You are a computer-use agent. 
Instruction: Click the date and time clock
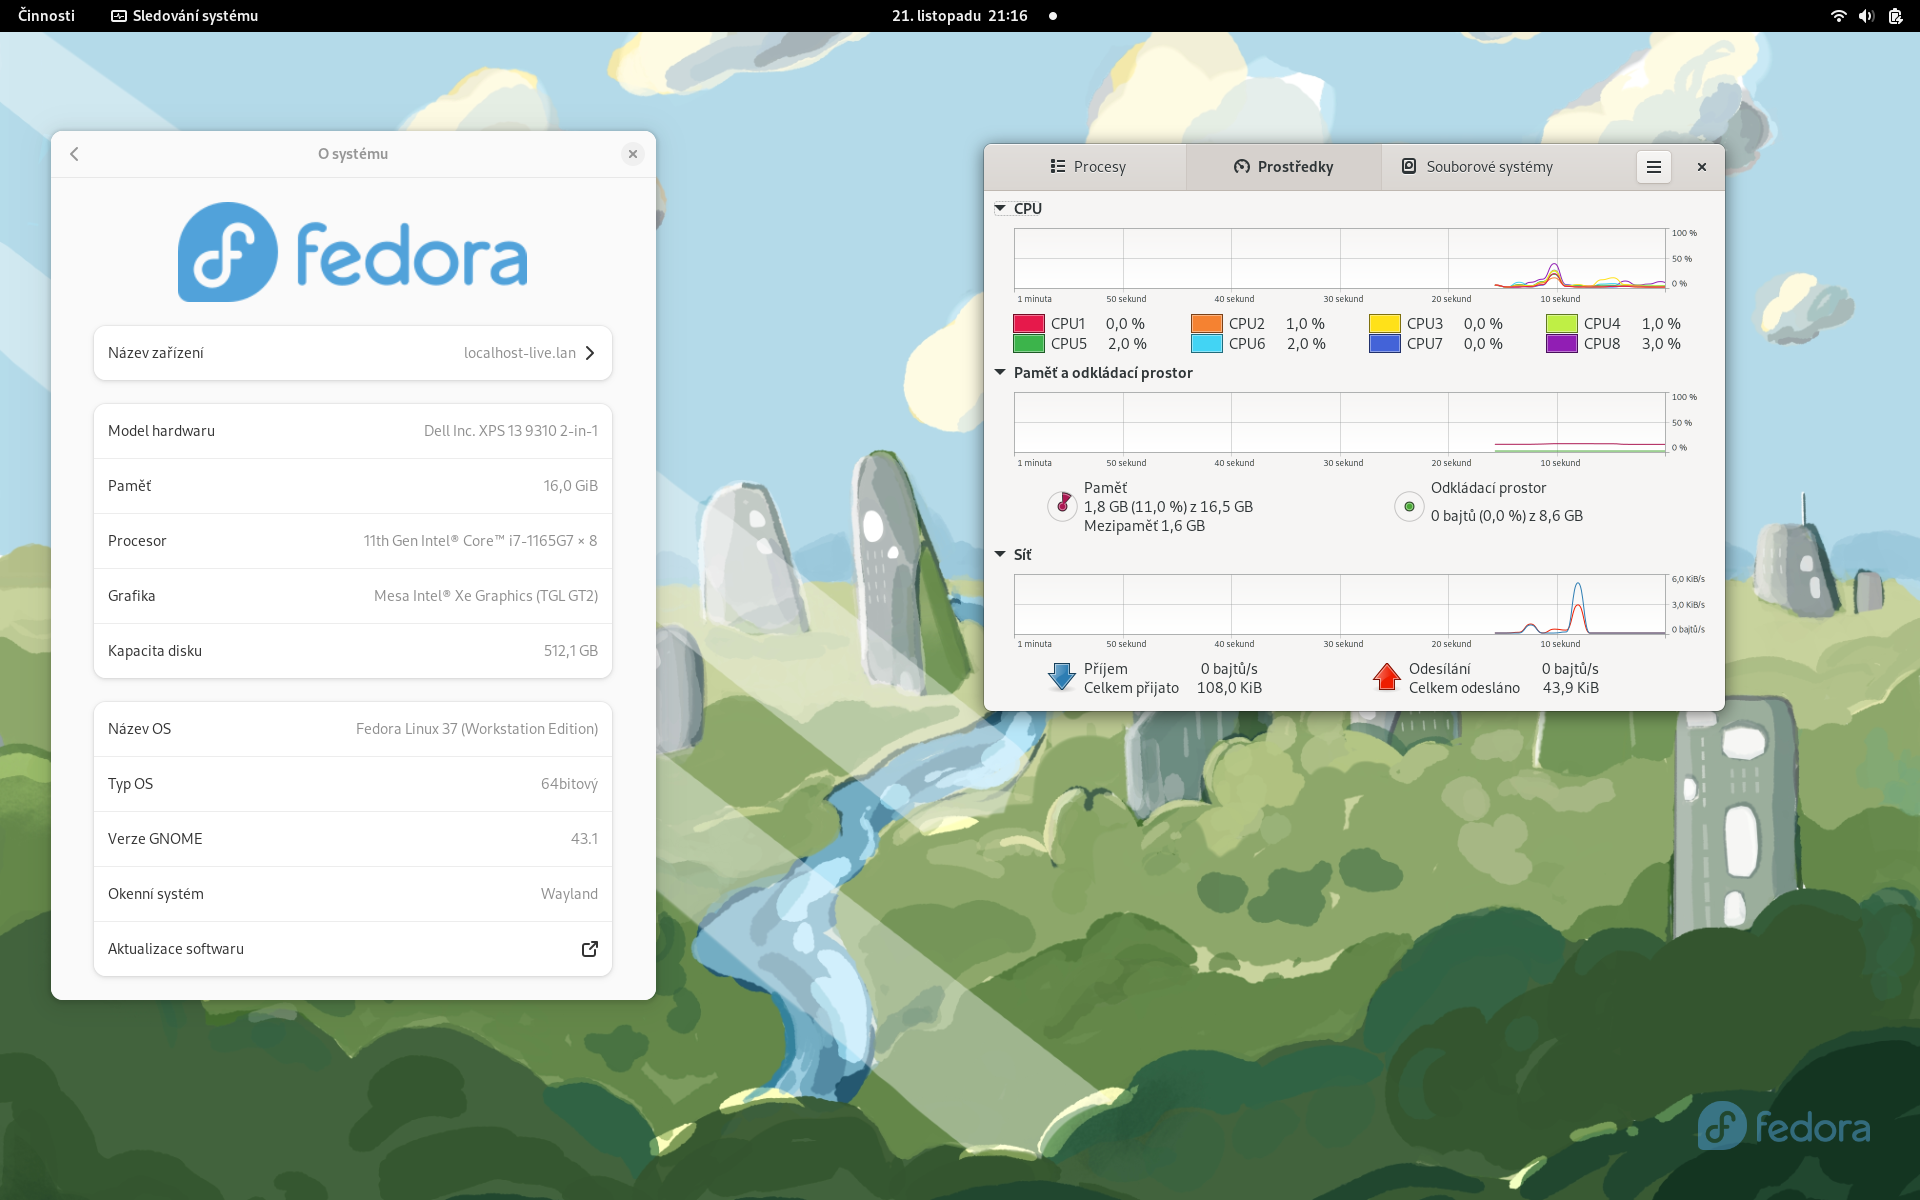tap(959, 16)
